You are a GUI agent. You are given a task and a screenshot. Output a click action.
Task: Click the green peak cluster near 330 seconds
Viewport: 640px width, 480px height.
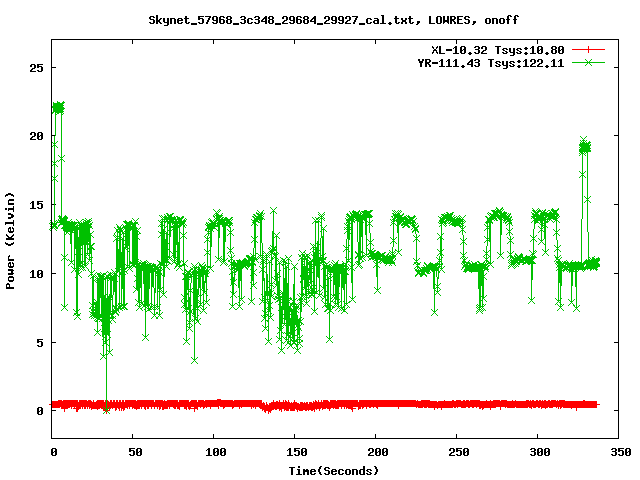pyautogui.click(x=585, y=147)
